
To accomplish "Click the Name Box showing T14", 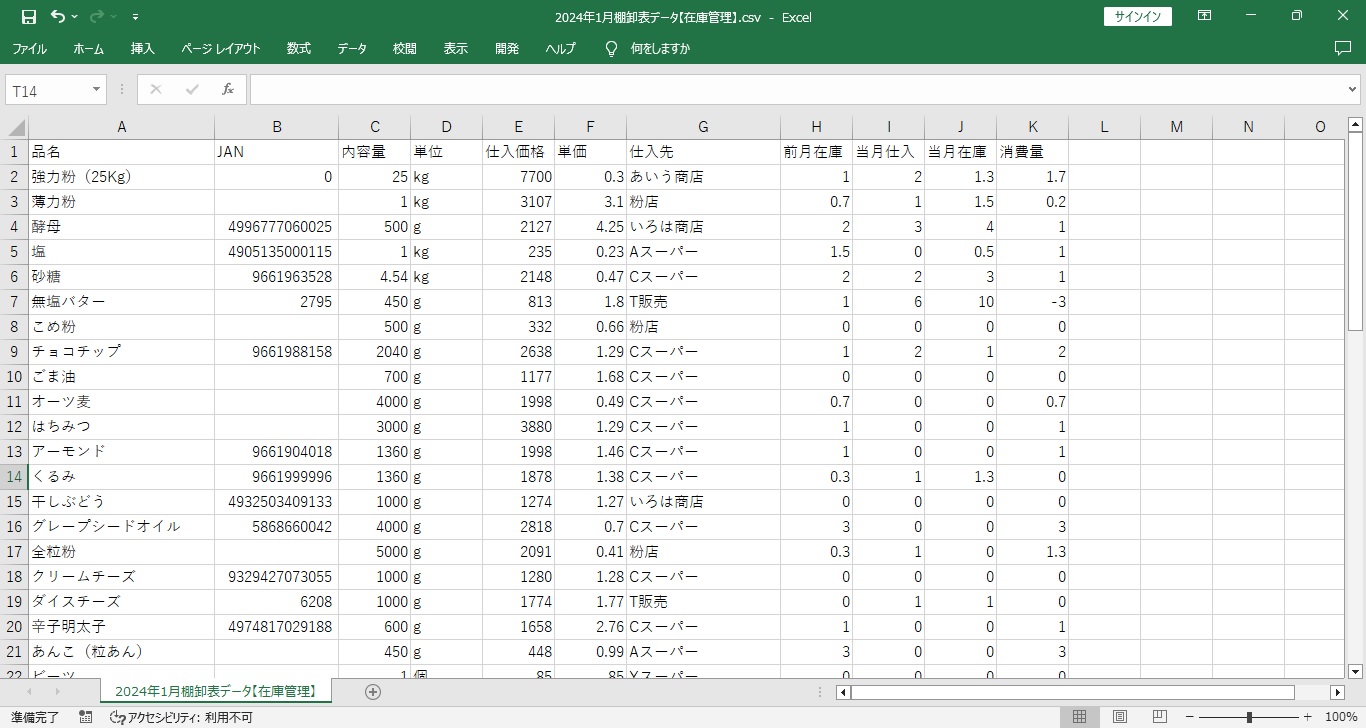I will click(47, 90).
